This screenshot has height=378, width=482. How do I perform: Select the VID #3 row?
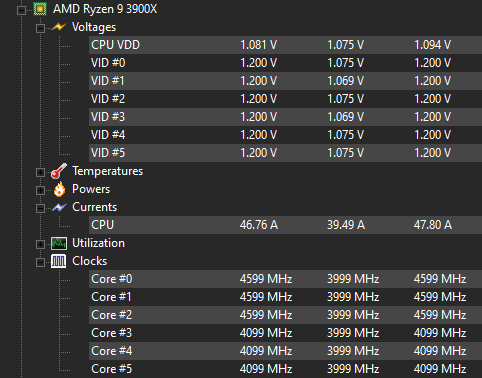pos(285,117)
